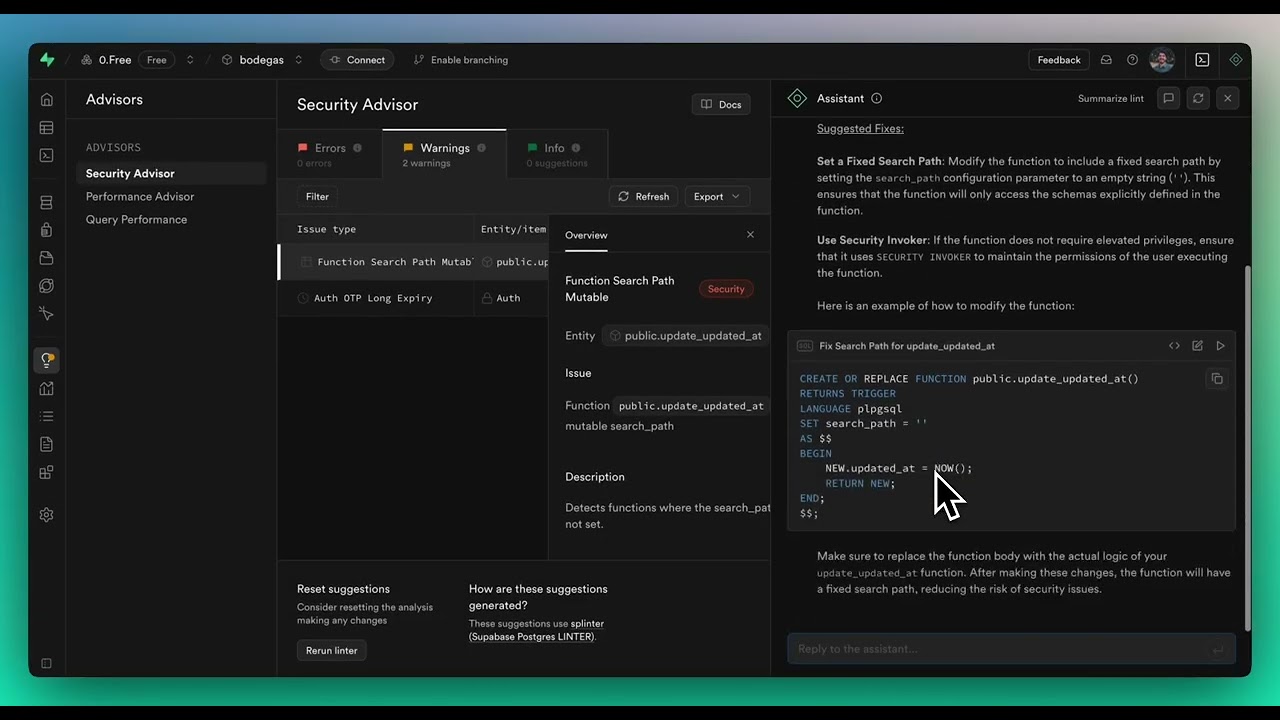Viewport: 1280px width, 720px height.
Task: Show the Errors tab info tooltip icon
Action: [x=357, y=148]
